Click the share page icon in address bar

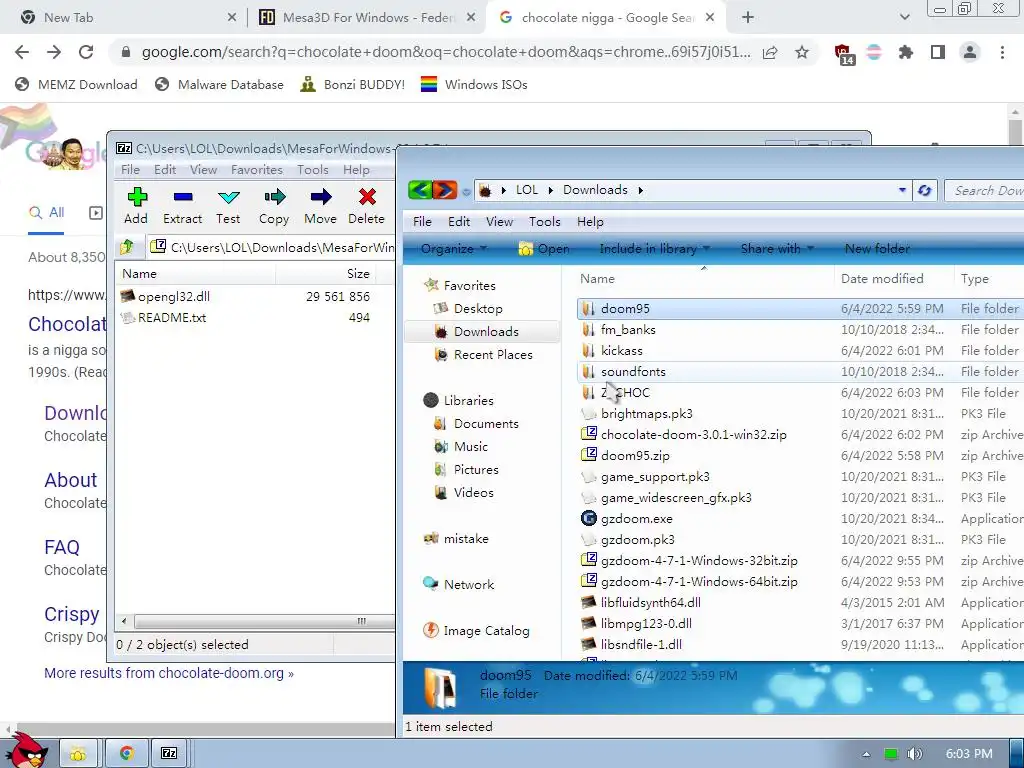770,52
